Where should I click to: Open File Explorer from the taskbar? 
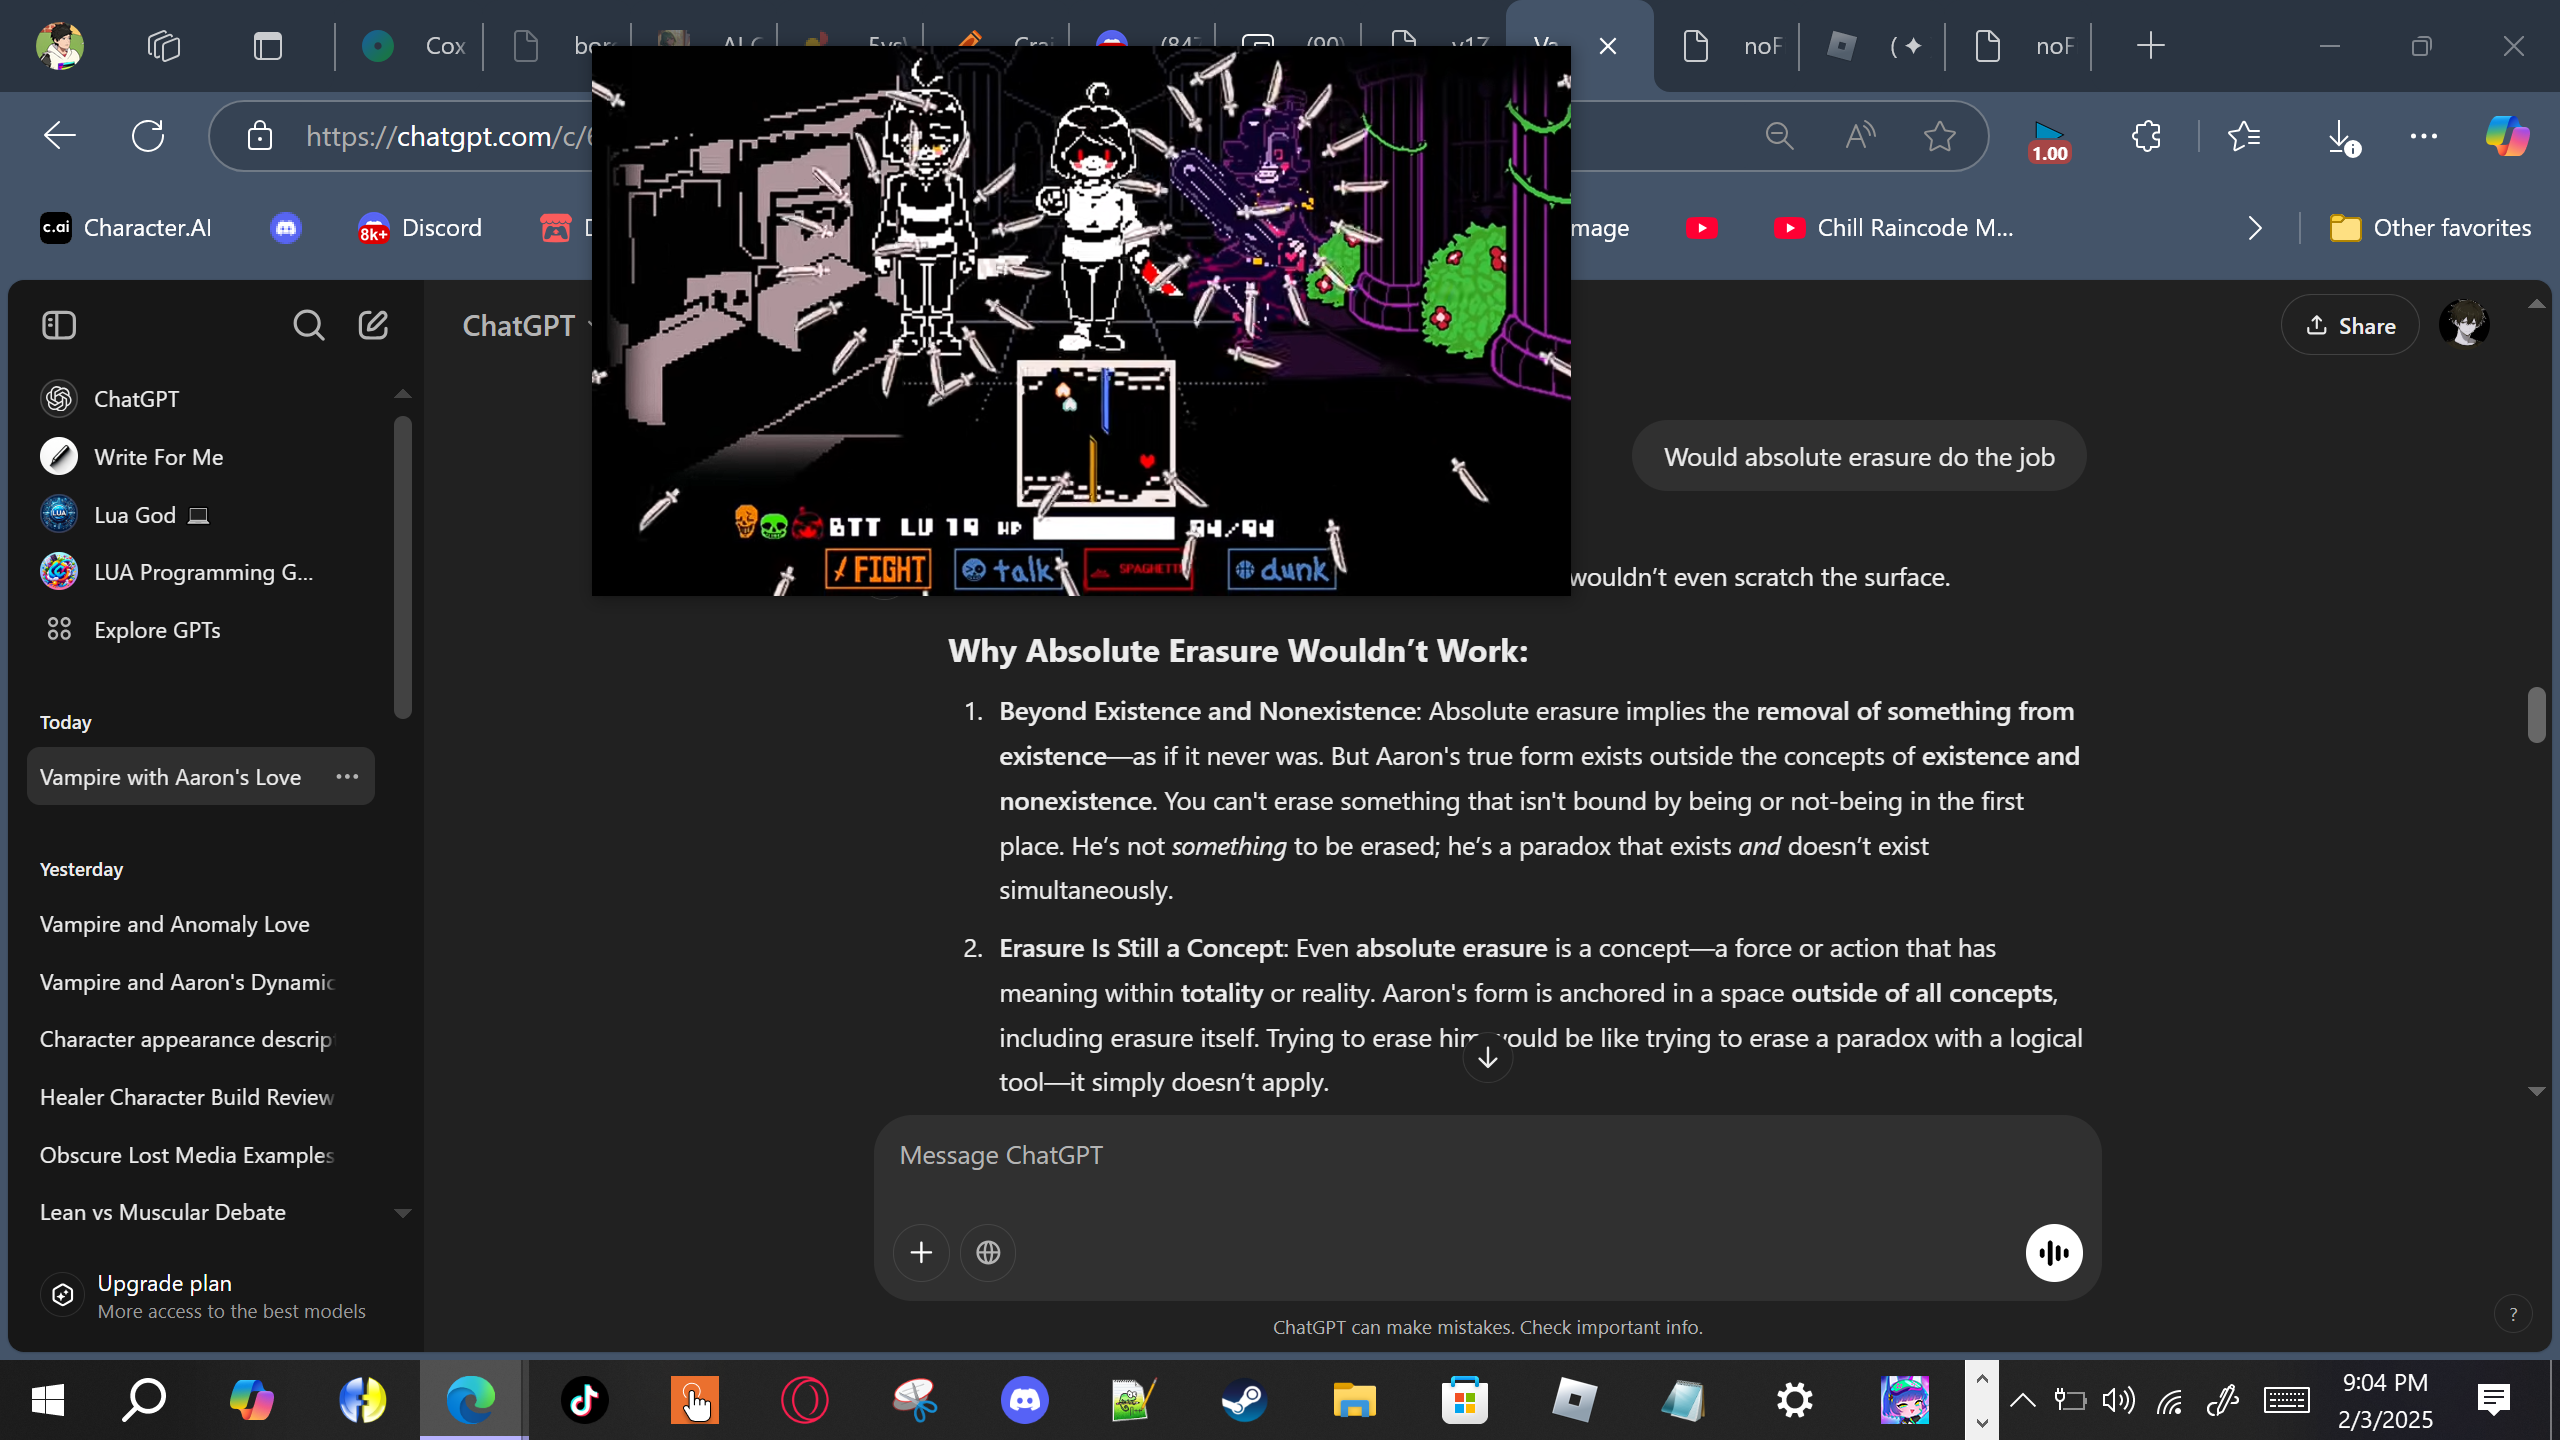(1354, 1400)
